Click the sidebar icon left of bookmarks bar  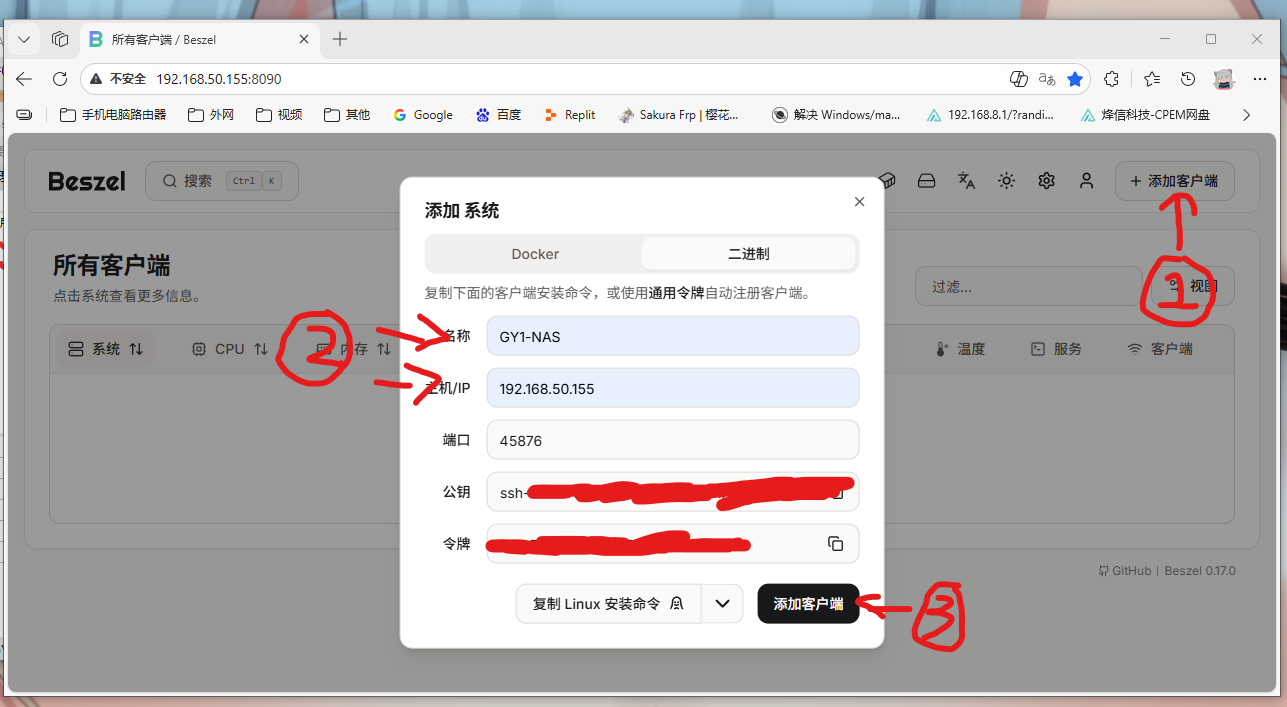click(x=24, y=115)
